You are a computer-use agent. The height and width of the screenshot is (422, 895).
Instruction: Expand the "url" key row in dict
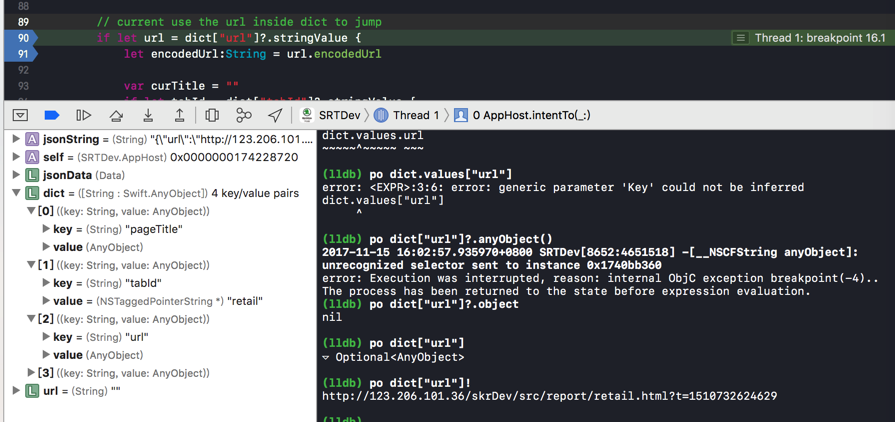[x=46, y=337]
